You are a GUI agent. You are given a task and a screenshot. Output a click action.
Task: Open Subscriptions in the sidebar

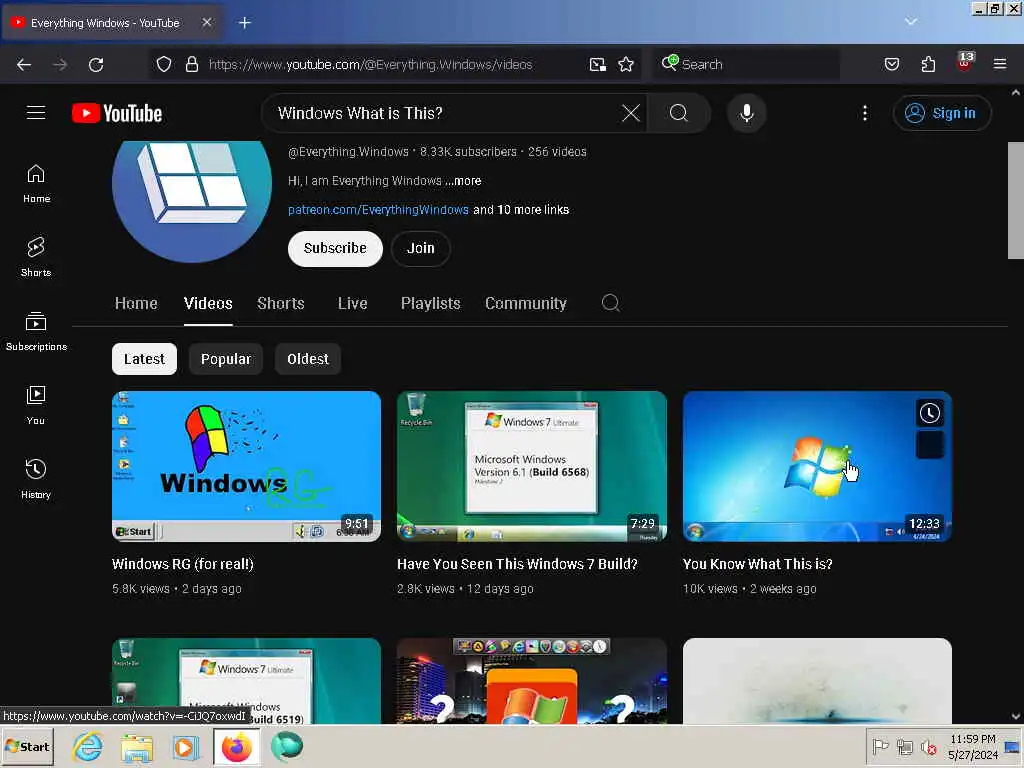36,332
